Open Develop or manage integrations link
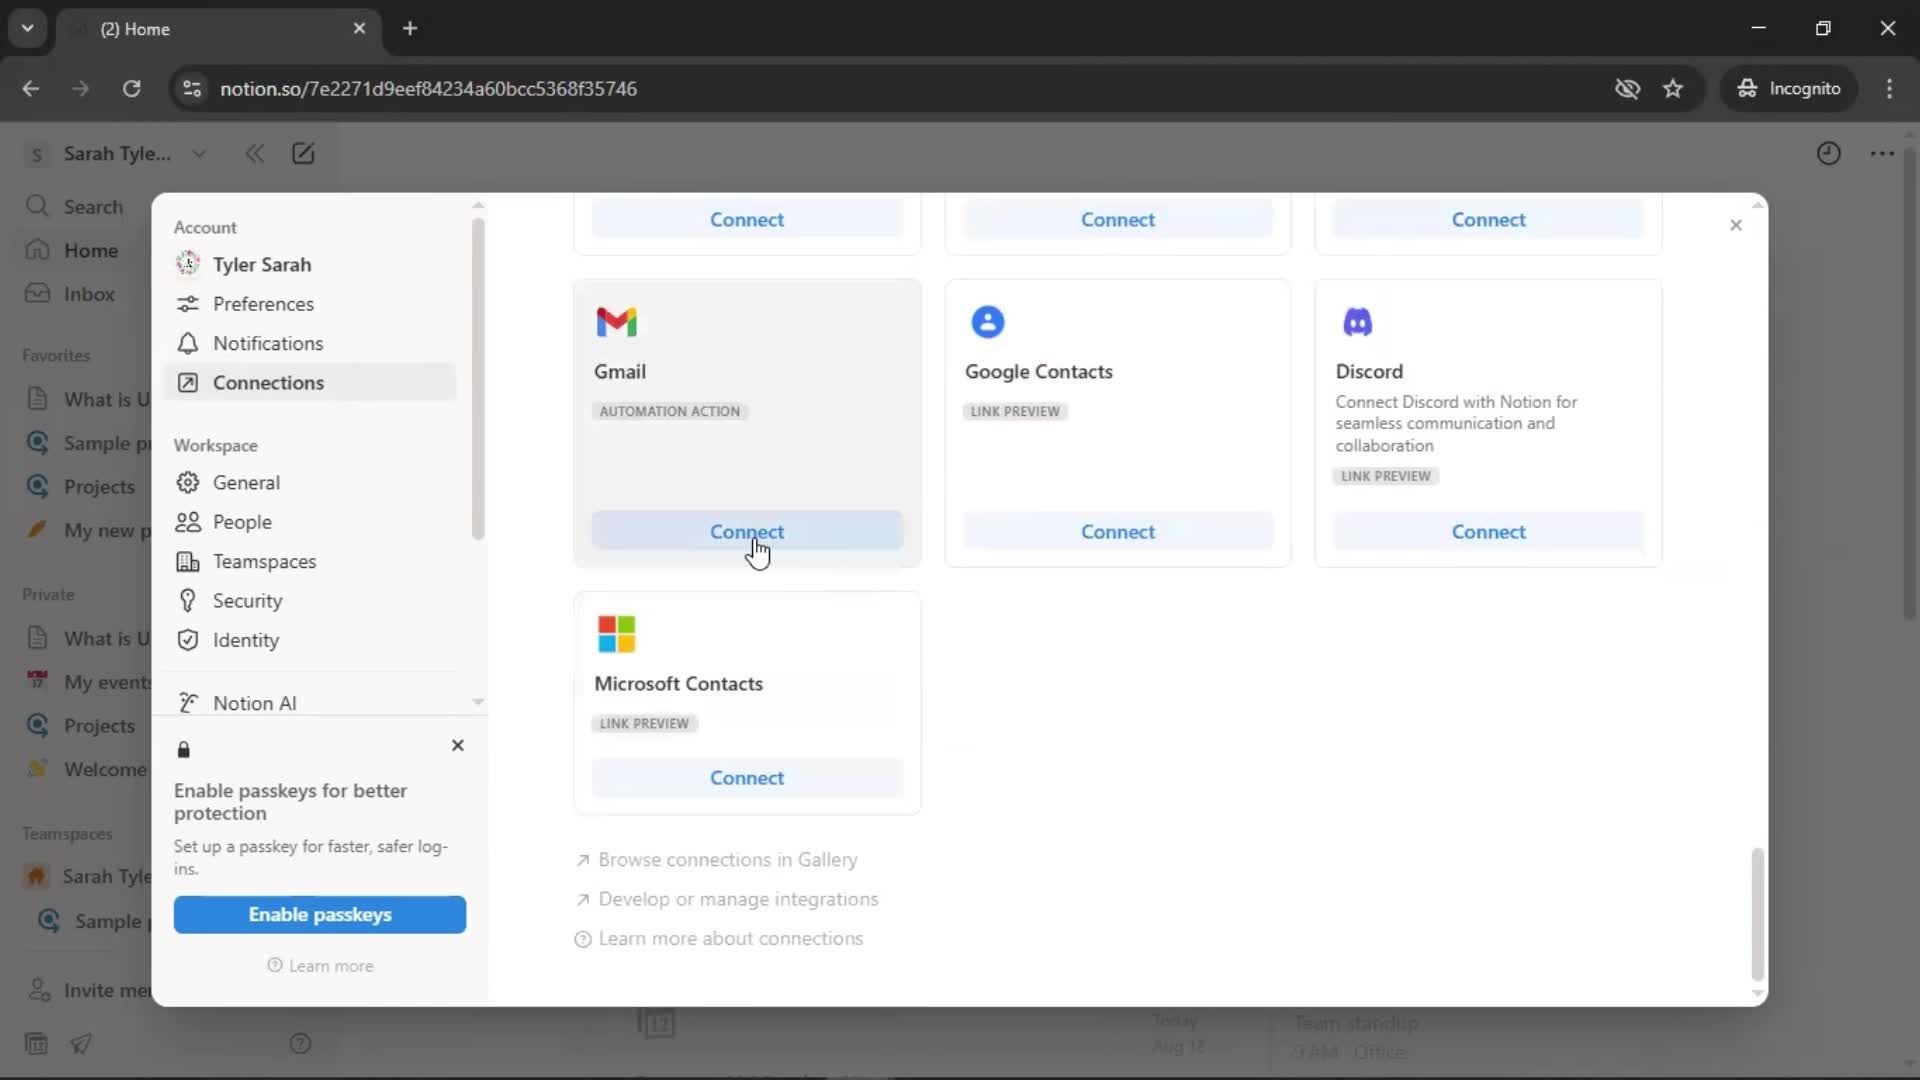This screenshot has height=1080, width=1920. 727,899
